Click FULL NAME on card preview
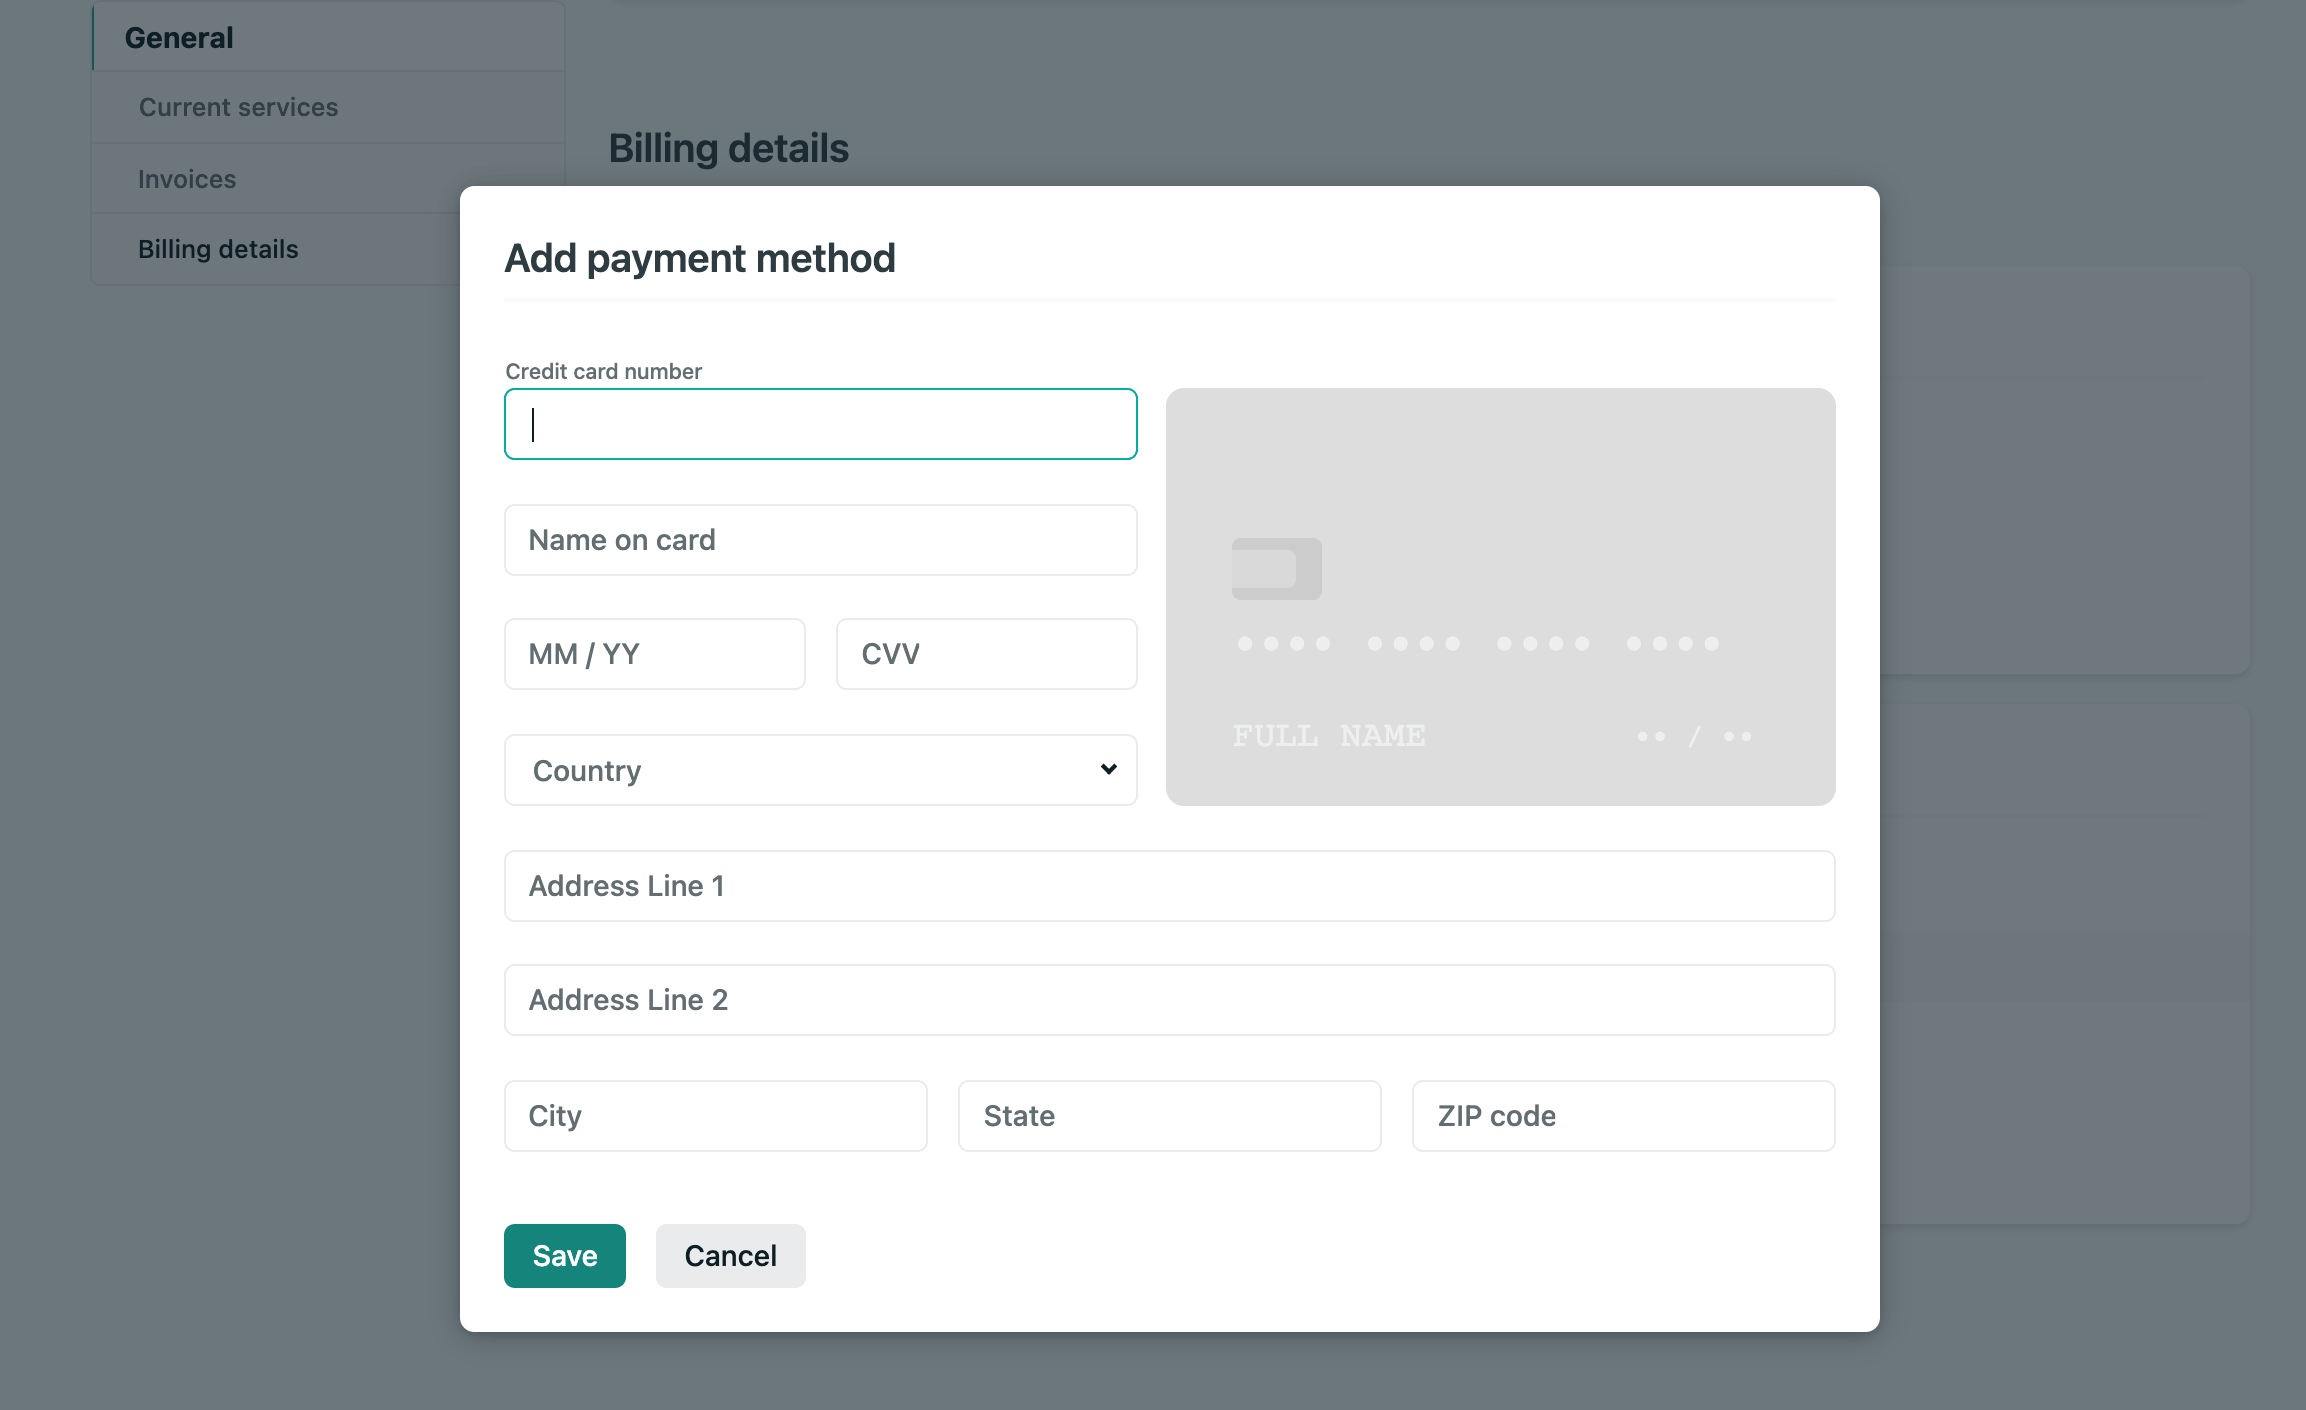Screen dimensions: 2306x1410 coord(1329,736)
